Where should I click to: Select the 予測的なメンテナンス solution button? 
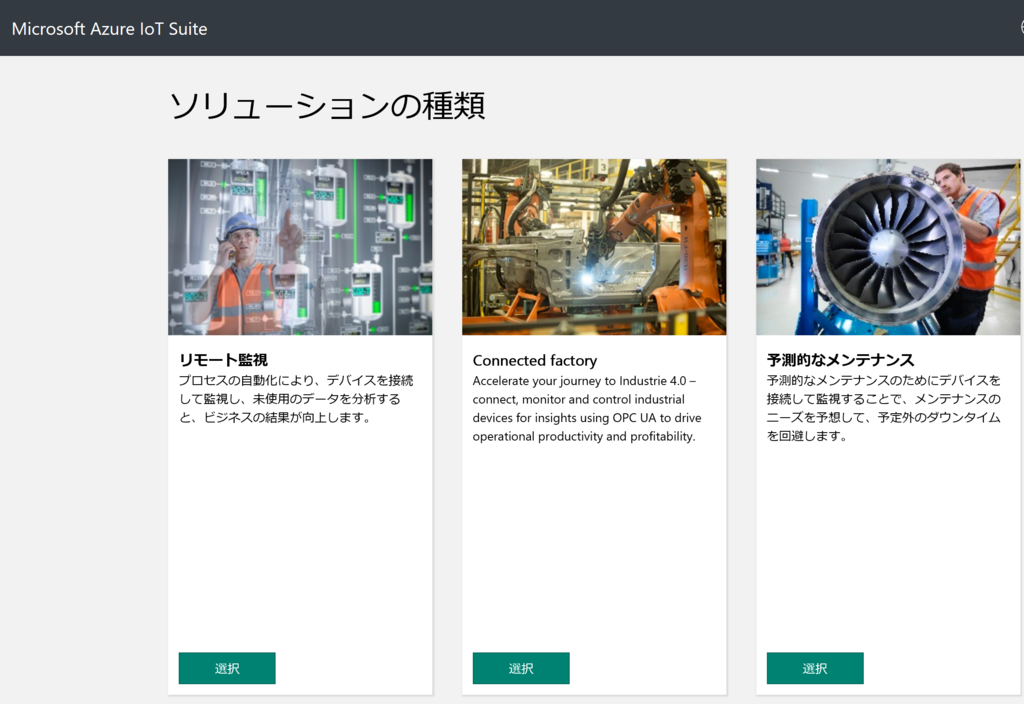(x=814, y=668)
